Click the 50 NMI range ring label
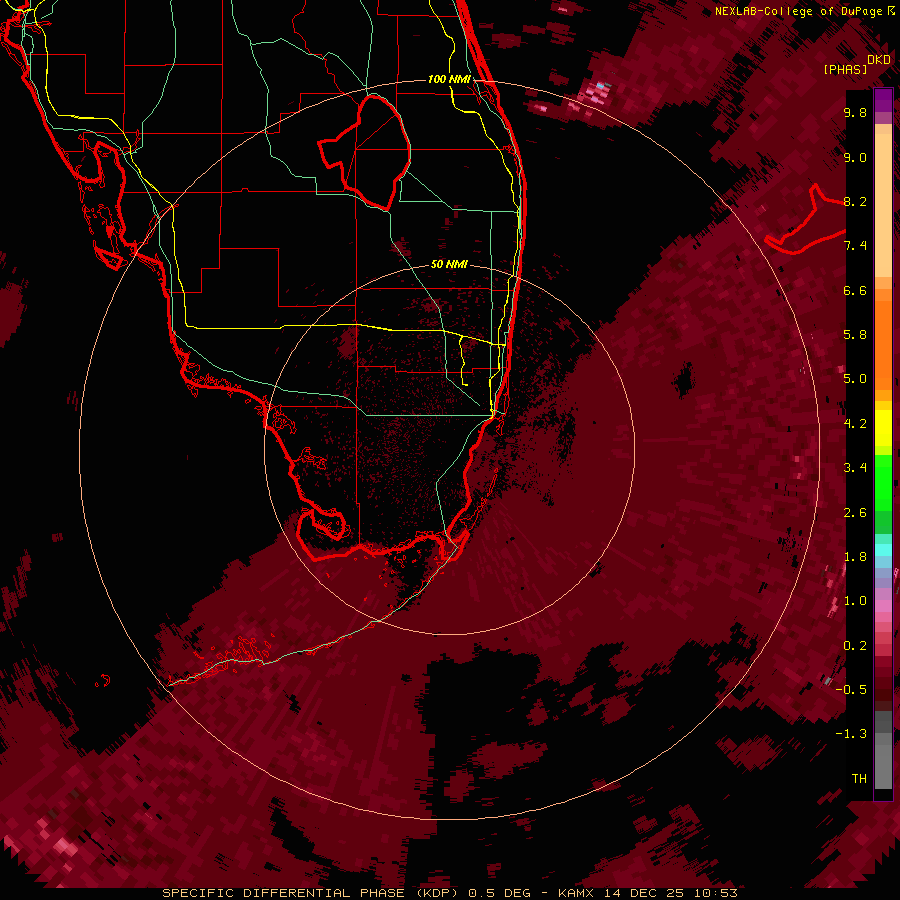900x900 pixels. 449,264
